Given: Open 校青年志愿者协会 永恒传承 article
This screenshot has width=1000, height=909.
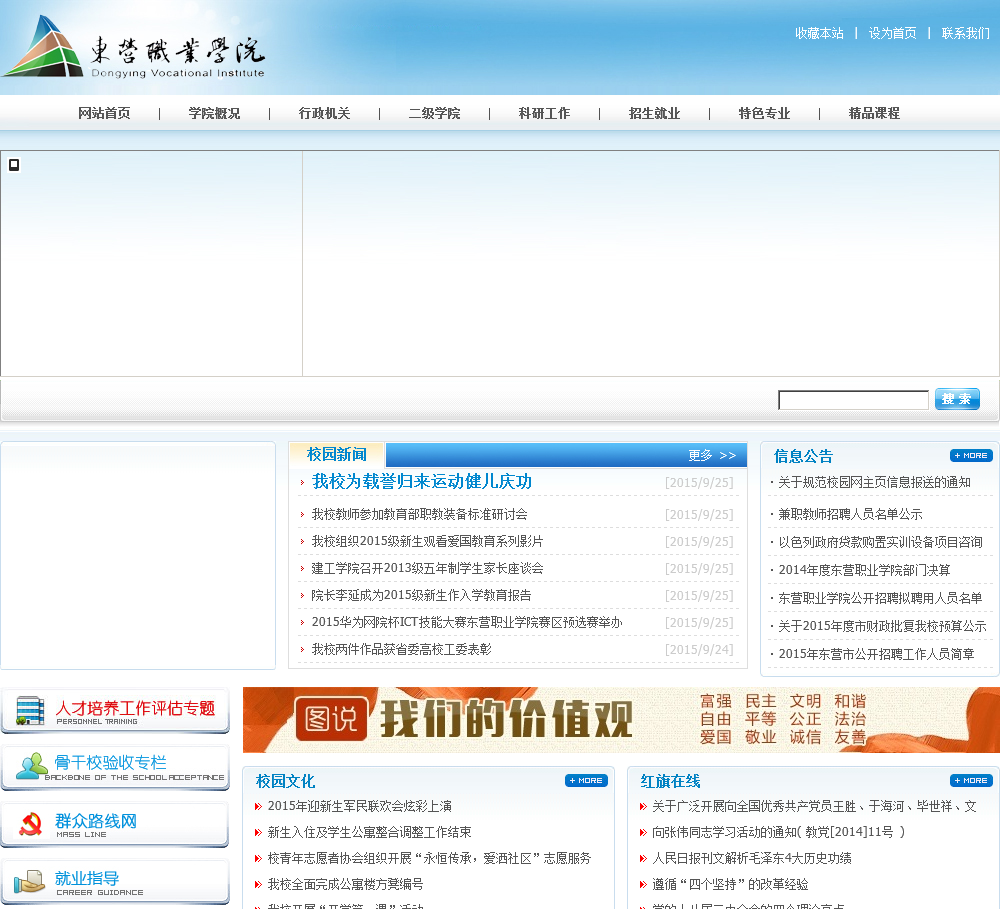Looking at the screenshot, I should pos(429,859).
